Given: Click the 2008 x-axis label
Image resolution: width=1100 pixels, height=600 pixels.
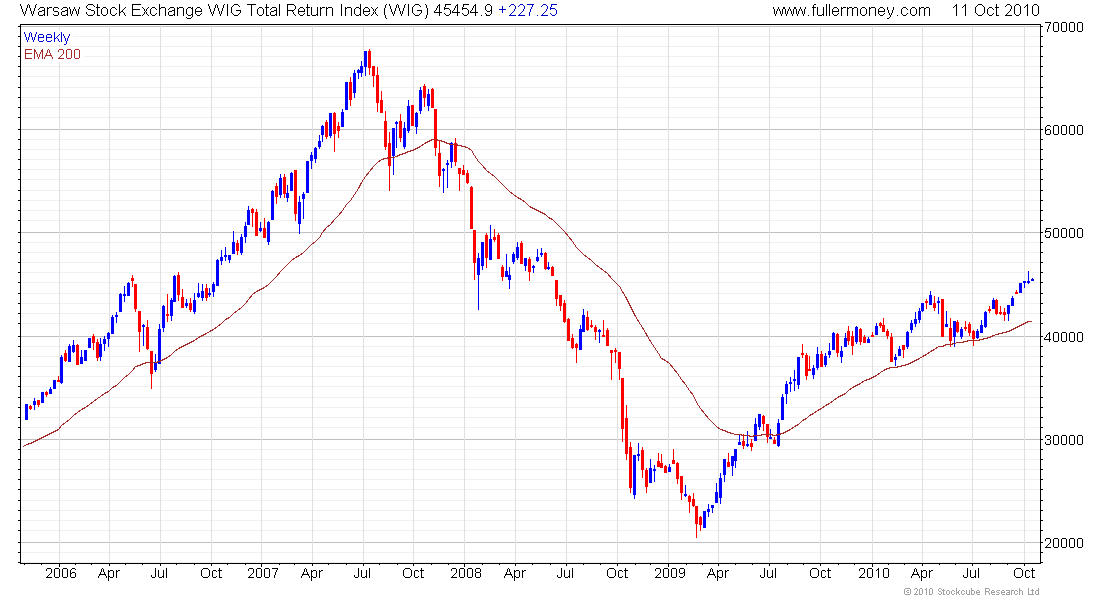Looking at the screenshot, I should coord(466,573).
